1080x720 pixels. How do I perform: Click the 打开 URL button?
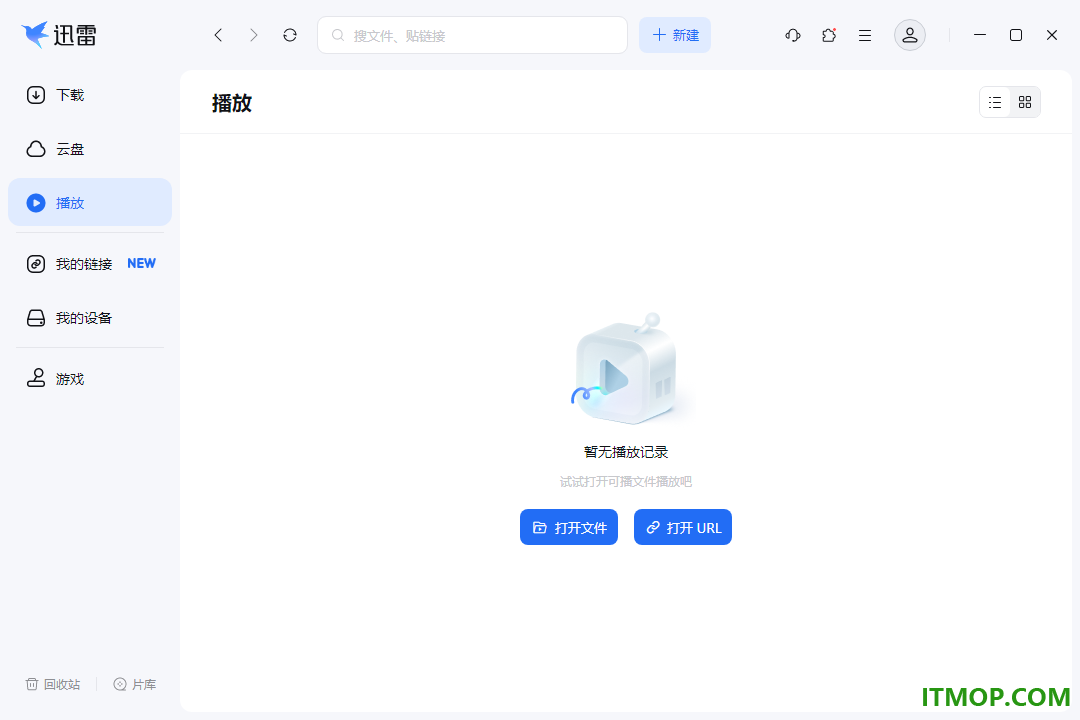(683, 527)
